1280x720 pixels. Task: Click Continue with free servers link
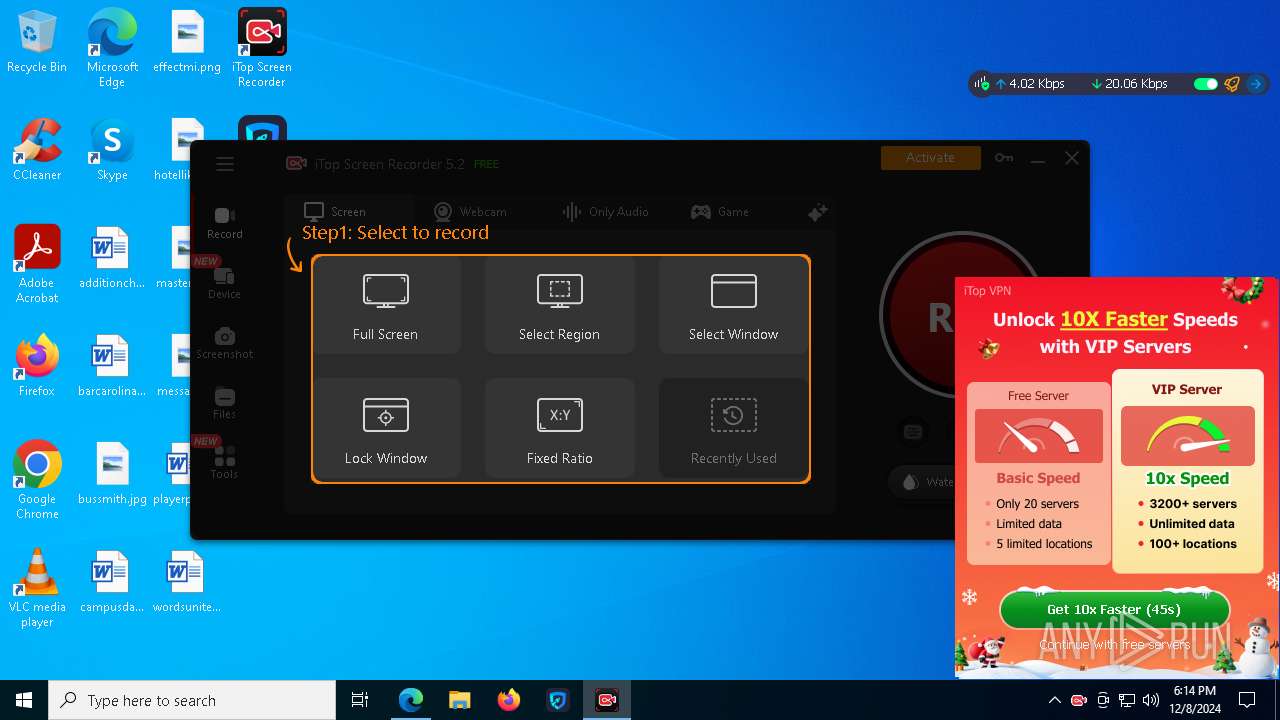pyautogui.click(x=1114, y=645)
